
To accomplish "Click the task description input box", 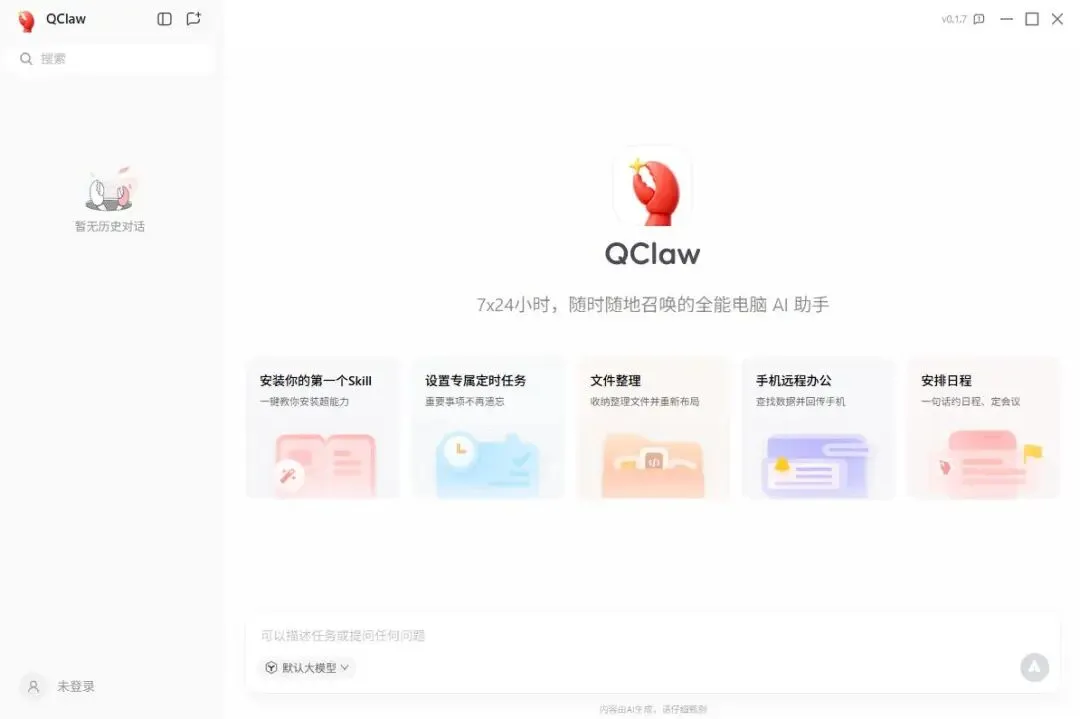I will [x=652, y=635].
